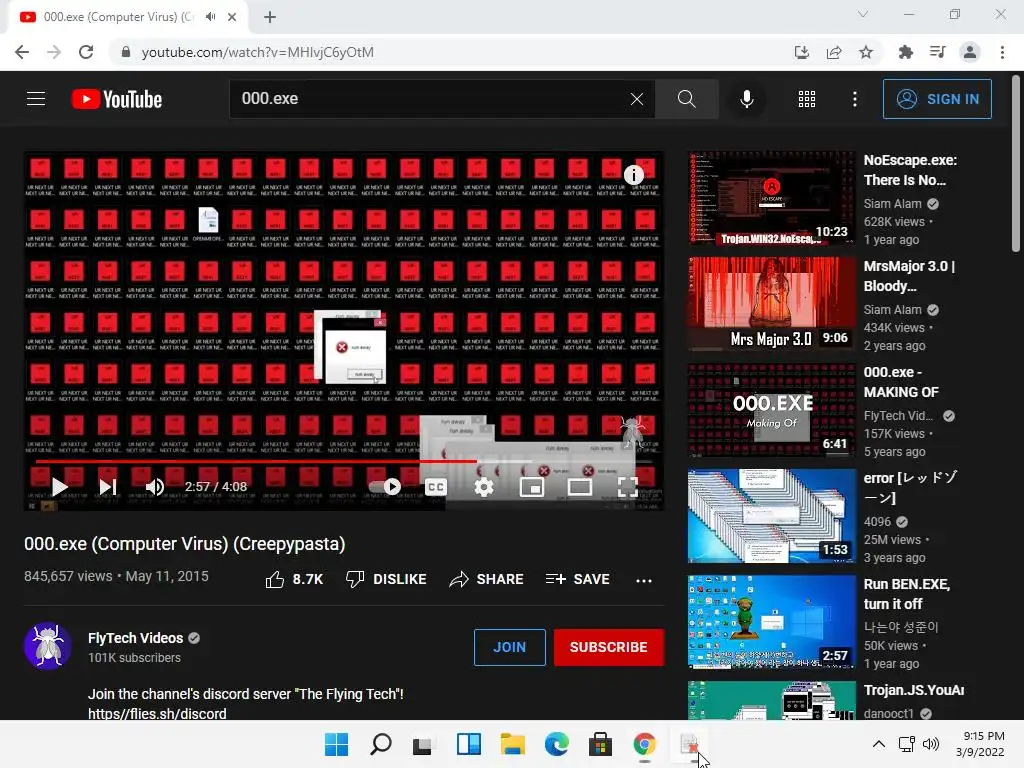Search with your voice microphone icon
Image resolution: width=1024 pixels, height=768 pixels.
(x=746, y=99)
